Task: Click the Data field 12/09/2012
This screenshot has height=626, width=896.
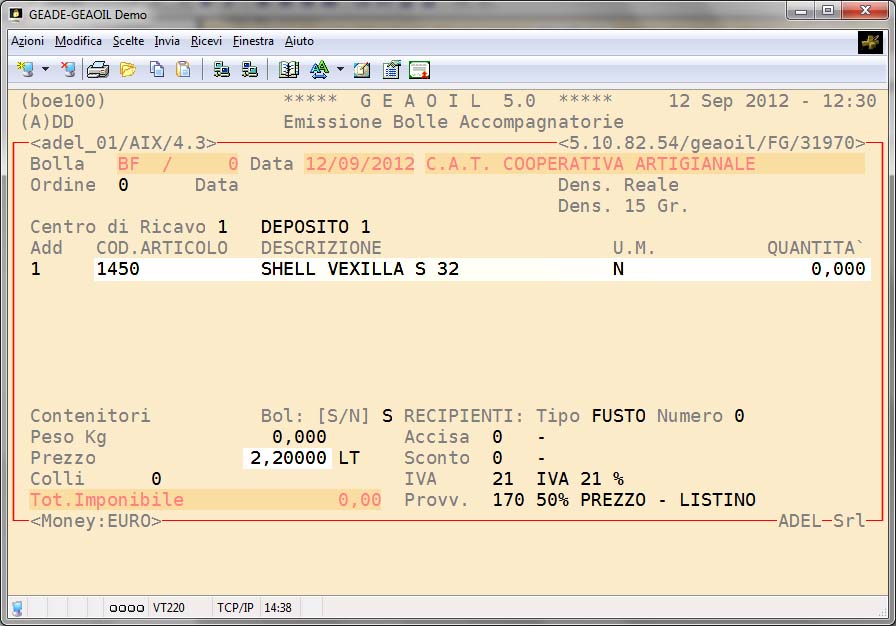Action: pos(360,164)
